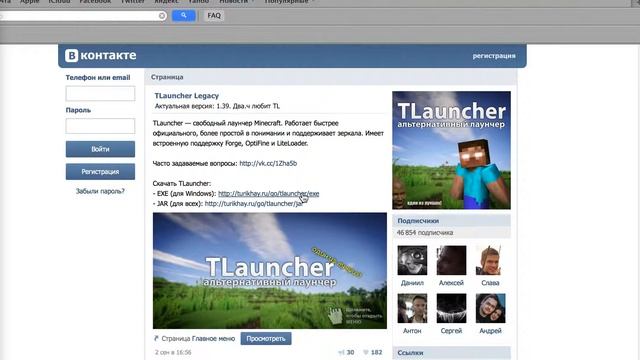Open the TLauncher group avatar picture

point(451,150)
